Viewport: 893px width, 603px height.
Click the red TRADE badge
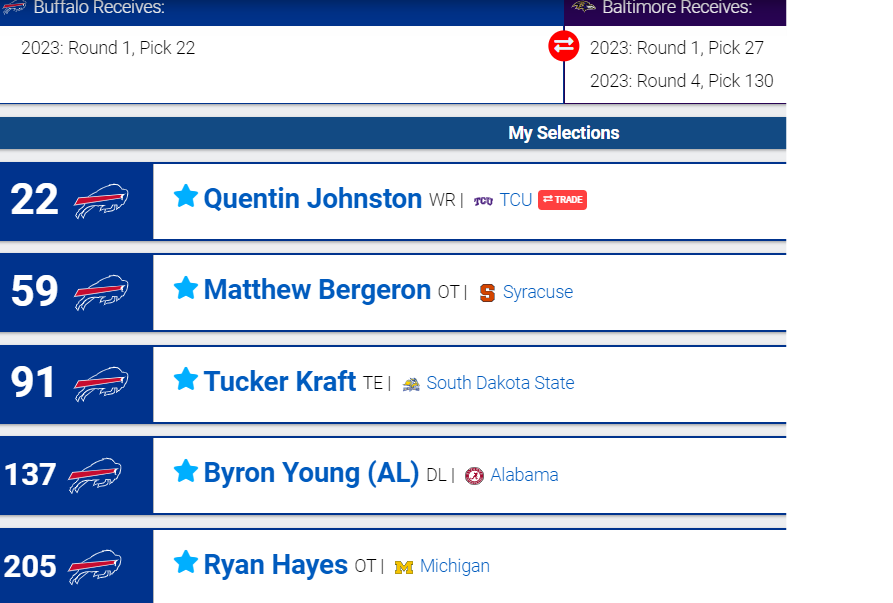point(563,200)
